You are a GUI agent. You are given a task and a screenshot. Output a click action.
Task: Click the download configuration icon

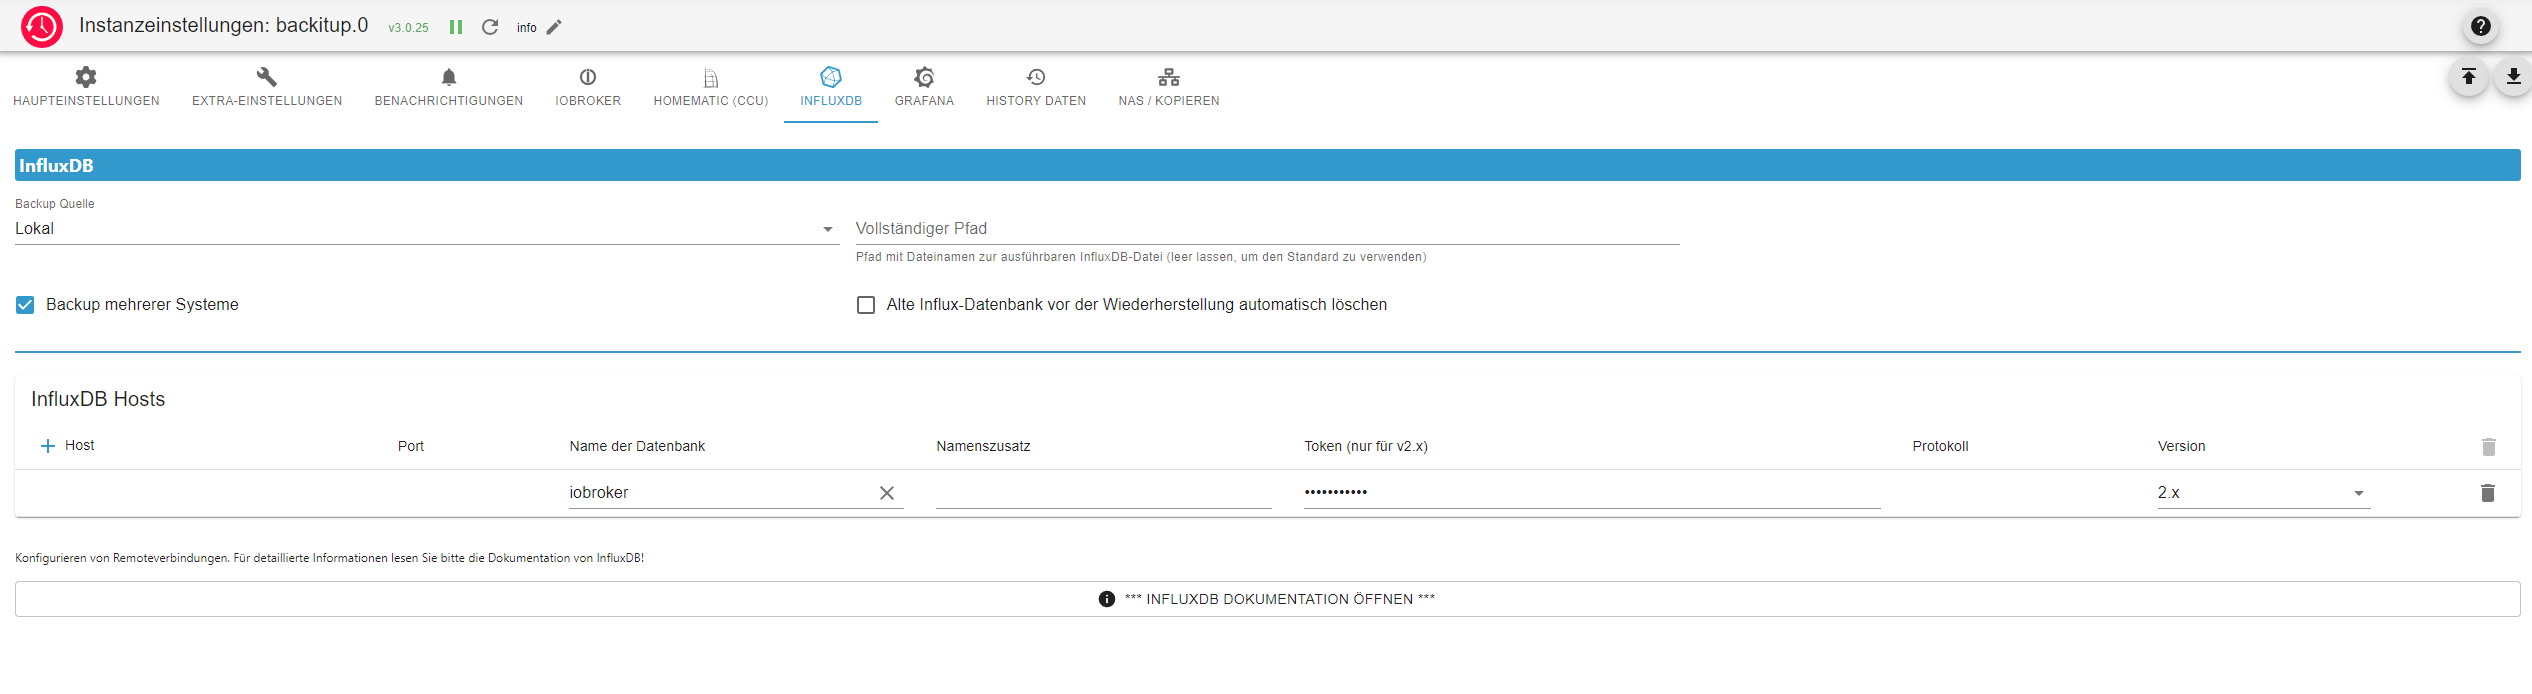(x=2513, y=77)
